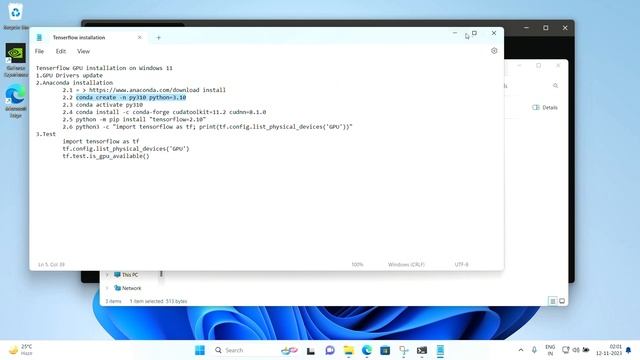640x360 pixels.
Task: Click '1.GPU Drivers update' line
Action: pos(69,76)
